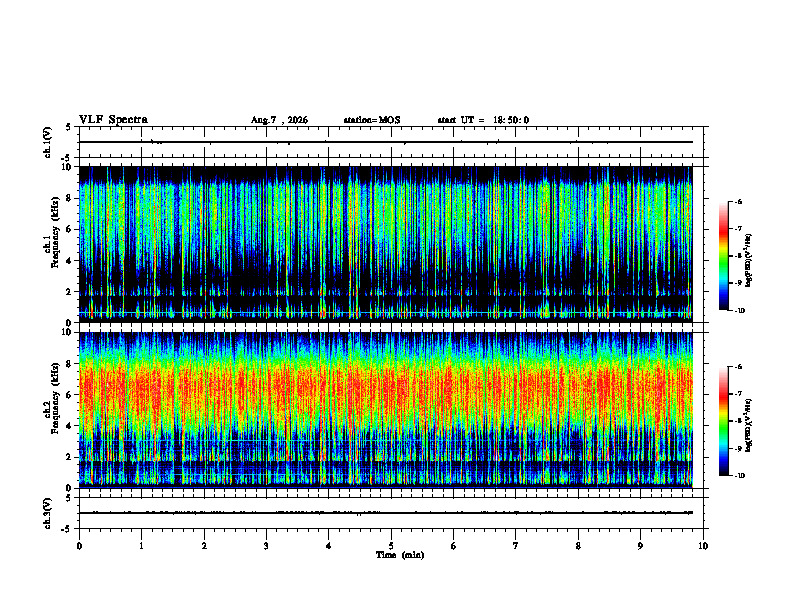Click the ch.1 spectrogram panel
Screen dimensions: 792x612
(x=386, y=244)
